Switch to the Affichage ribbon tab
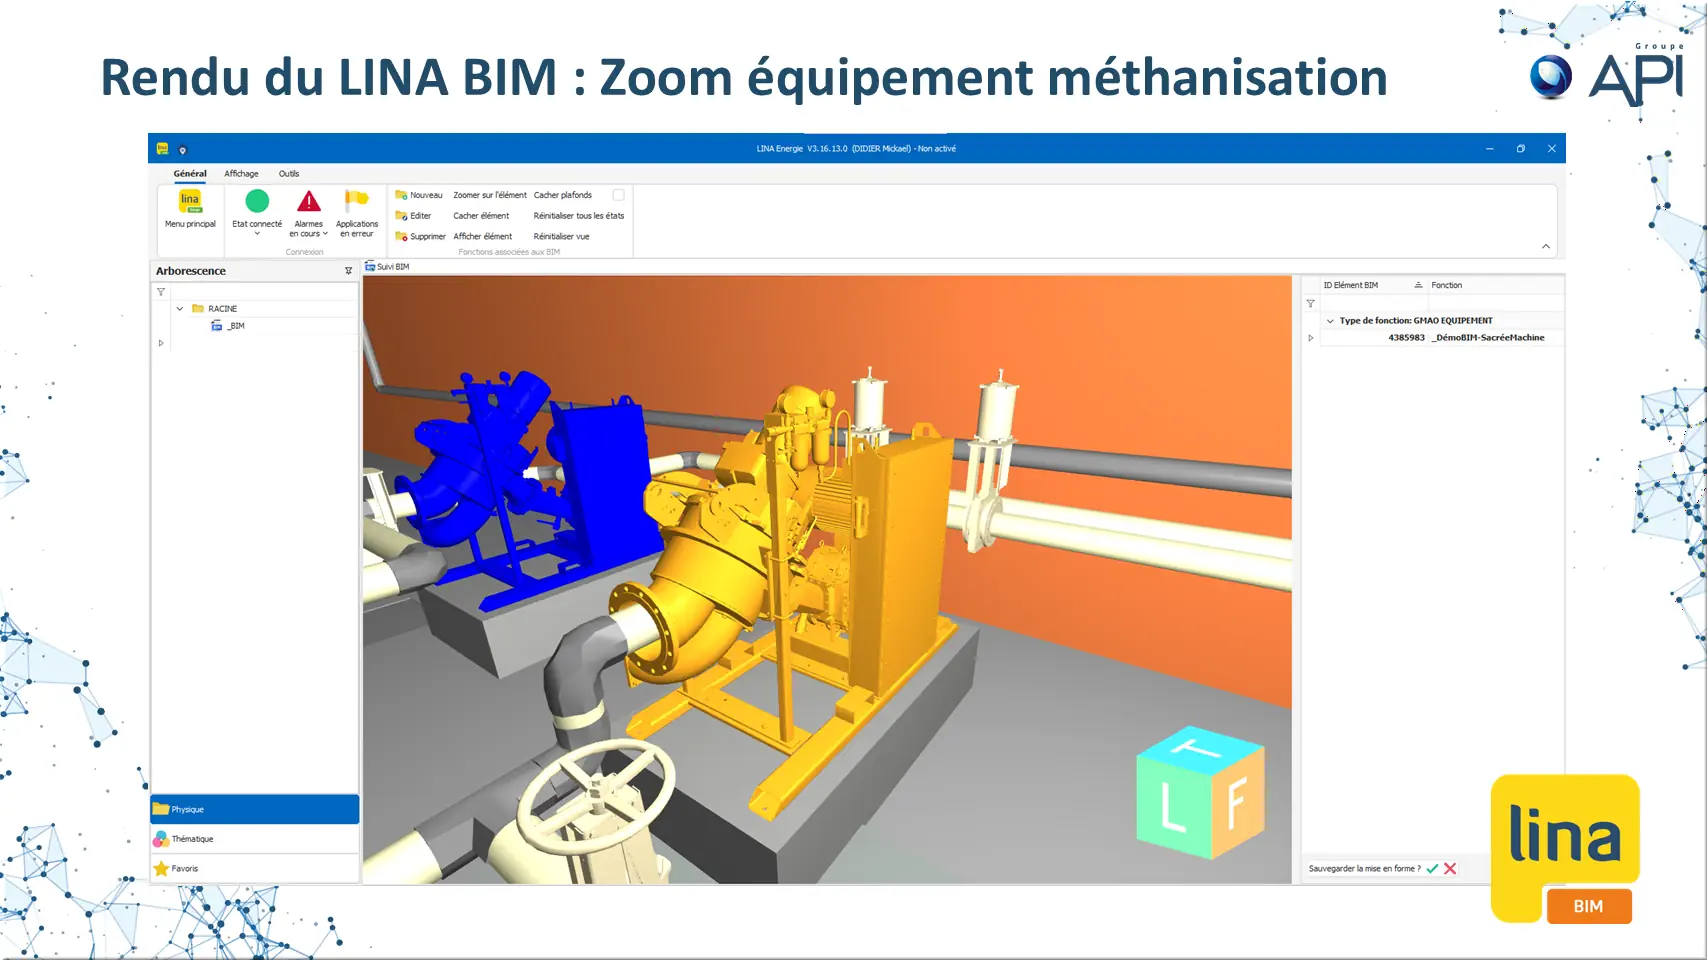 [x=241, y=174]
